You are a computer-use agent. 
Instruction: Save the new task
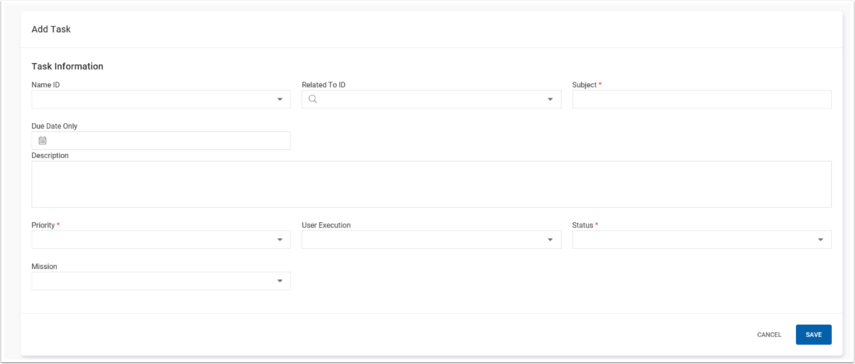(x=814, y=335)
